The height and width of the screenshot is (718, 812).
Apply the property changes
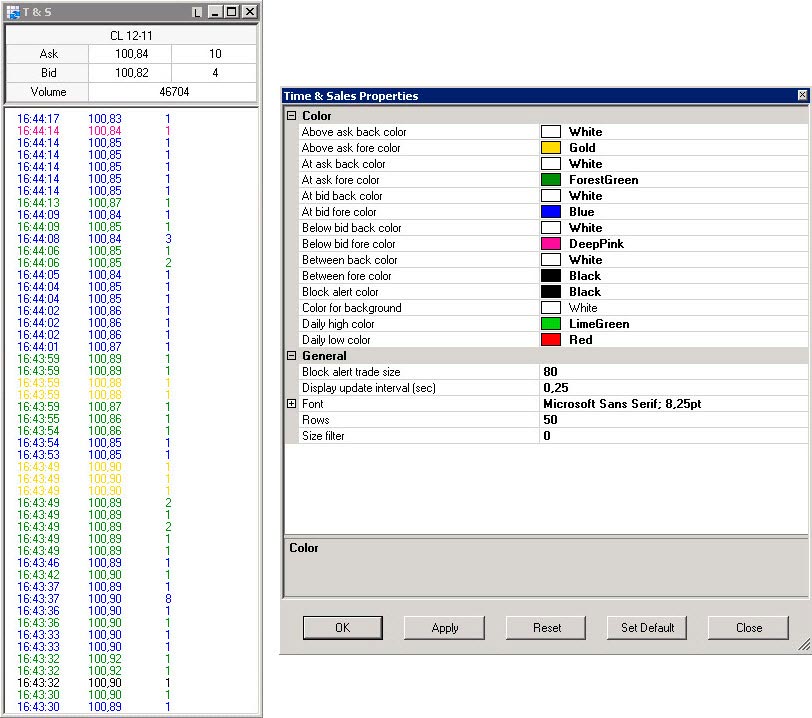click(445, 628)
